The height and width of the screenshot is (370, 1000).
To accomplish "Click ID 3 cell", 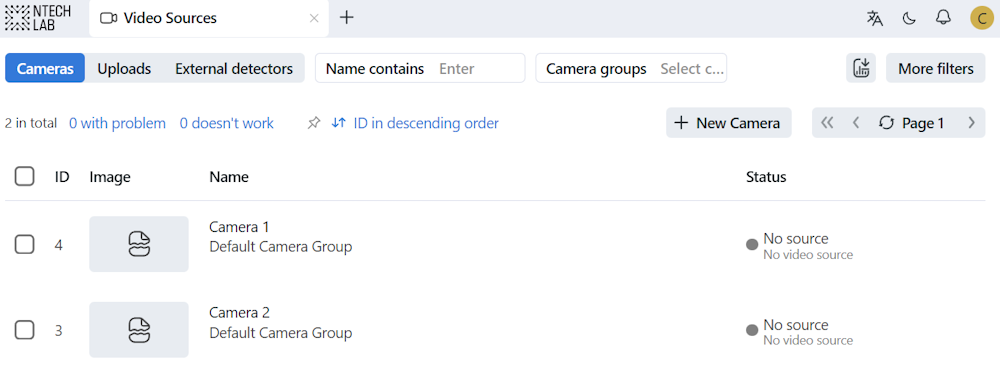I will (x=59, y=330).
